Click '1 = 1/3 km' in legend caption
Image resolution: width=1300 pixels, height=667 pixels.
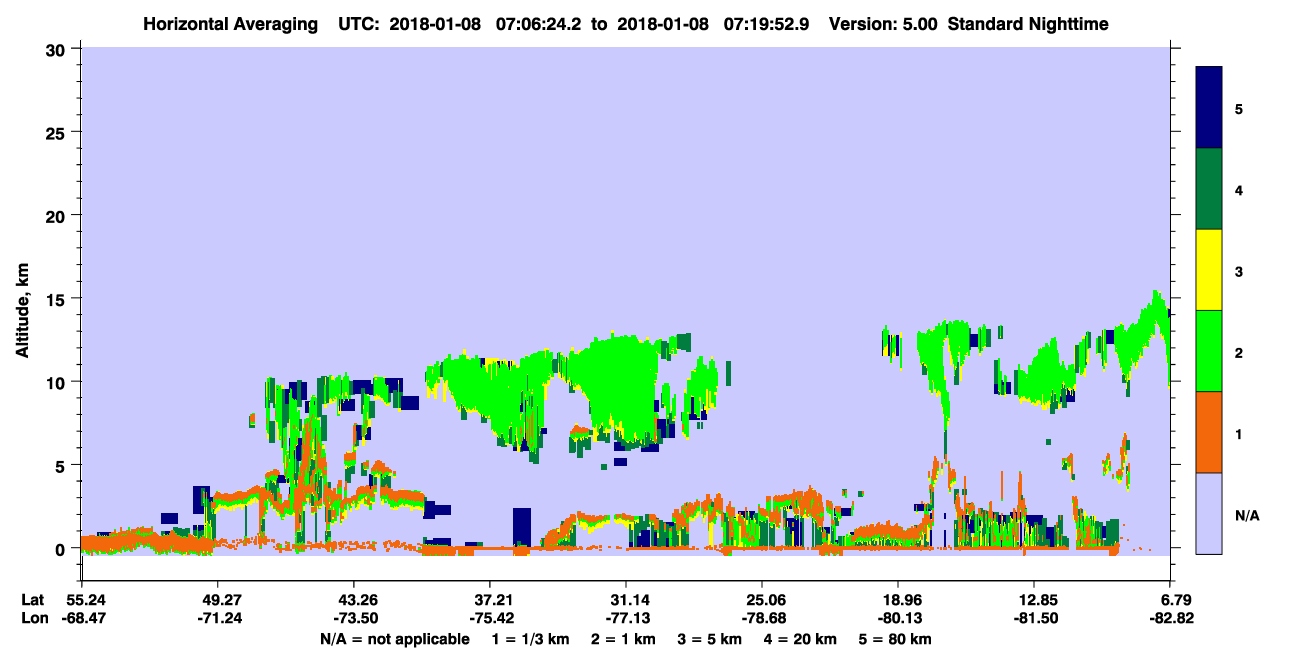(531, 638)
